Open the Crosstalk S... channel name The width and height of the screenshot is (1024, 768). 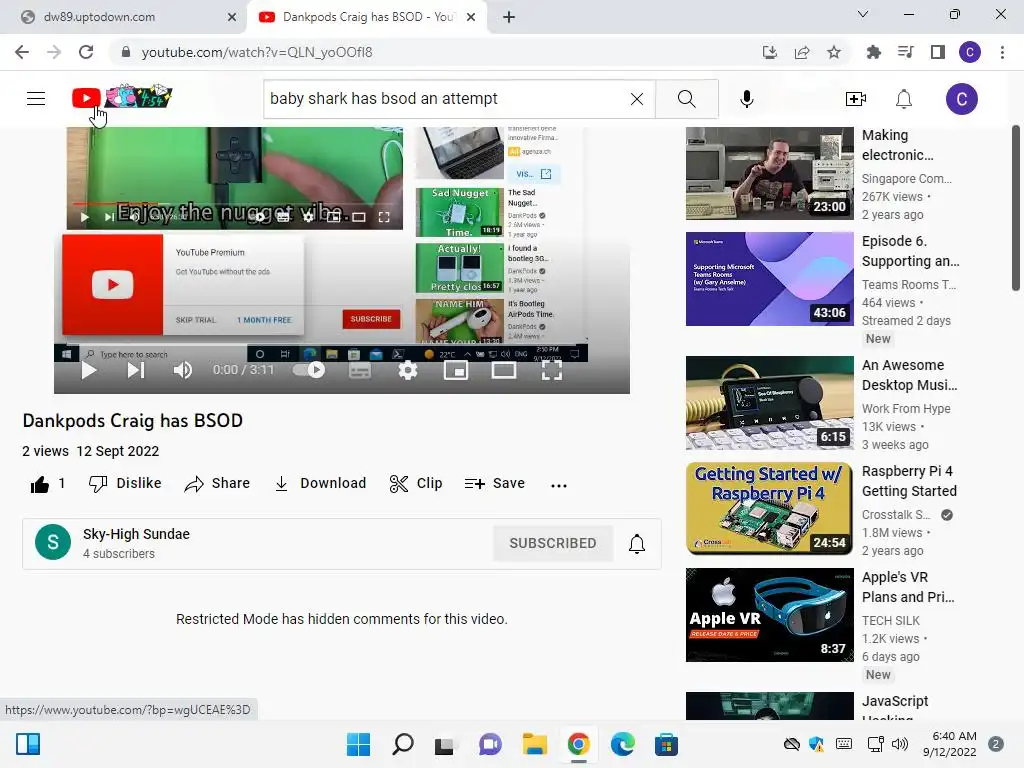tap(895, 515)
